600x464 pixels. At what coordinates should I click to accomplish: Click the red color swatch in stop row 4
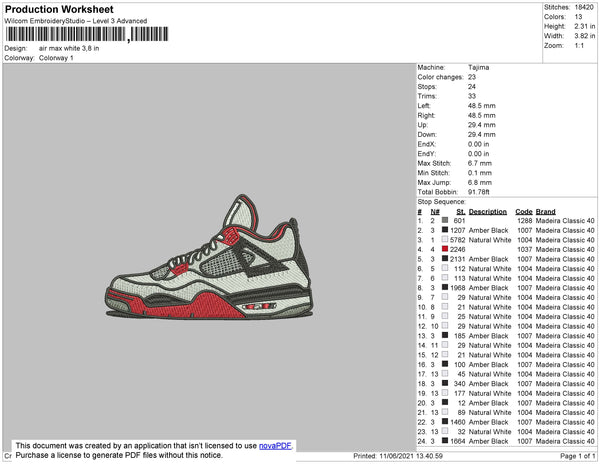pos(445,249)
